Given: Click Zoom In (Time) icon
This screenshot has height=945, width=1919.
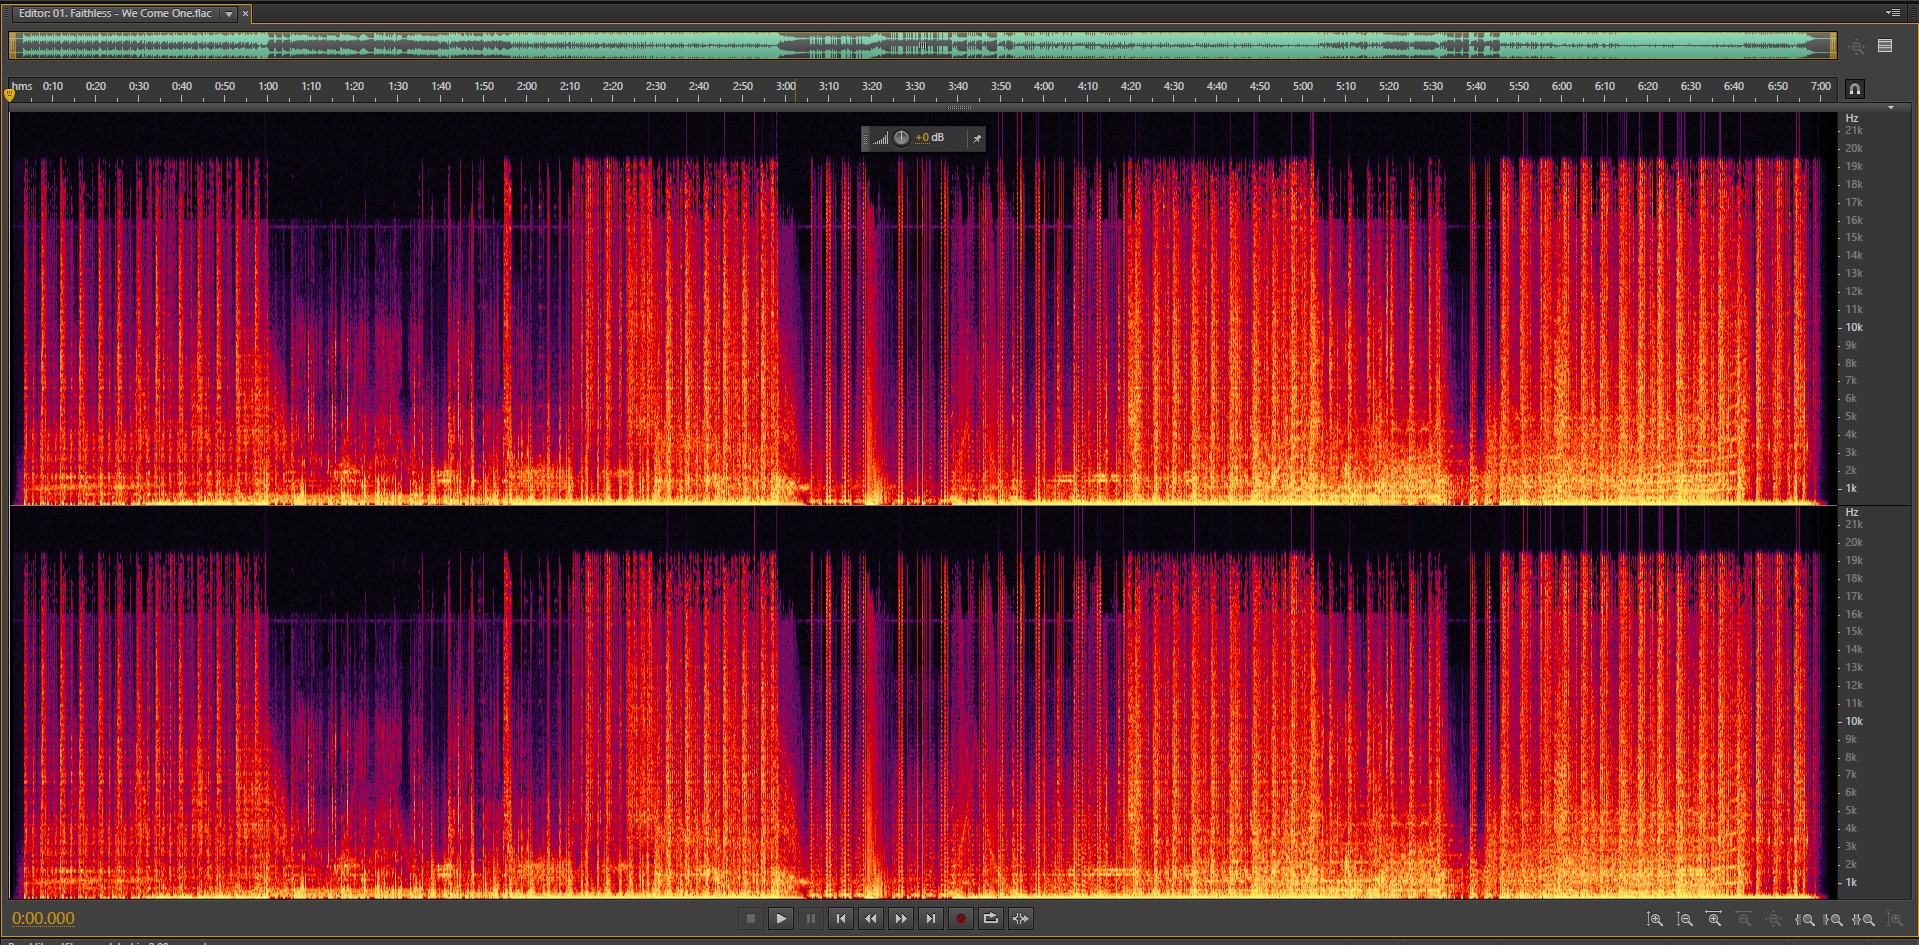Looking at the screenshot, I should point(1714,919).
